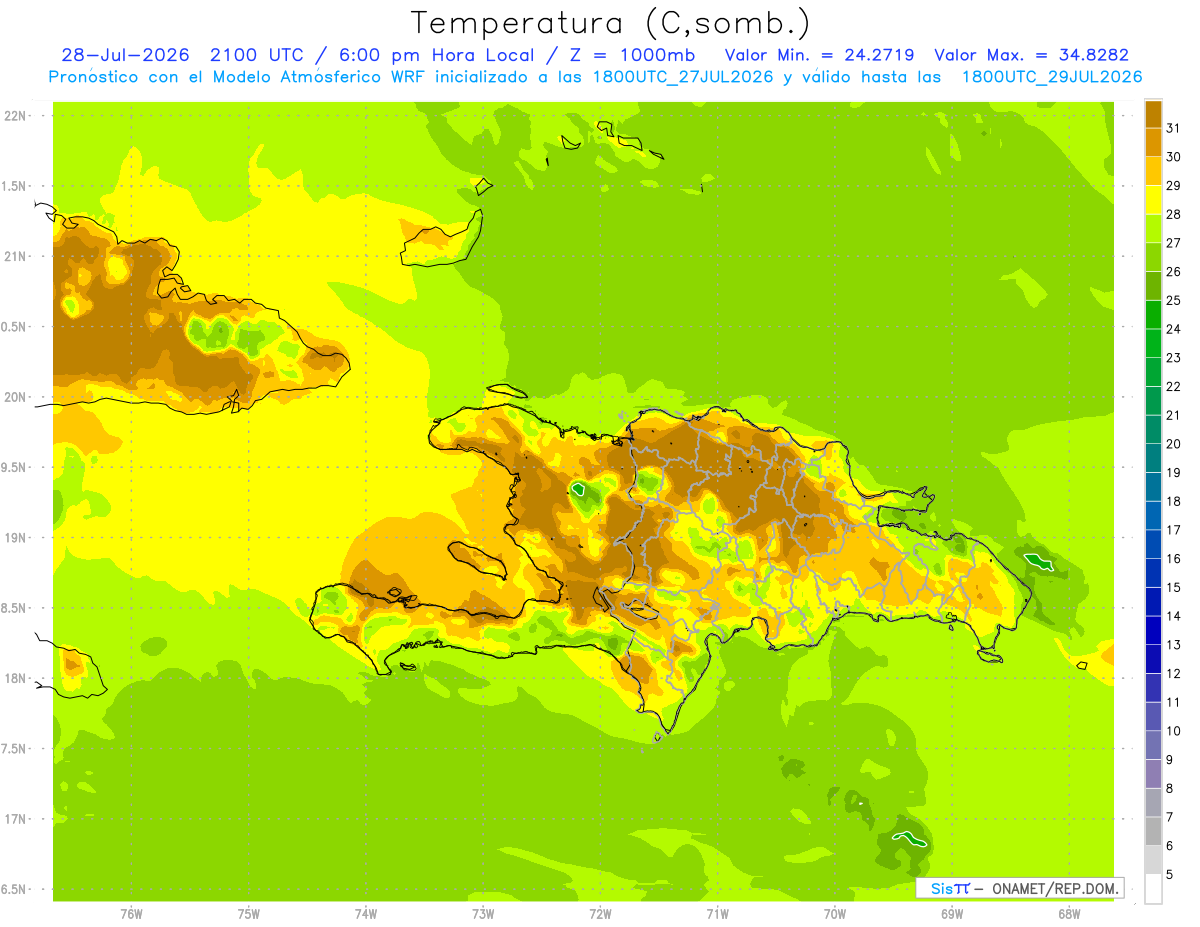The height and width of the screenshot is (927, 1200).
Task: Click '6:00 pm Hora Local' text
Action: click(x=435, y=55)
